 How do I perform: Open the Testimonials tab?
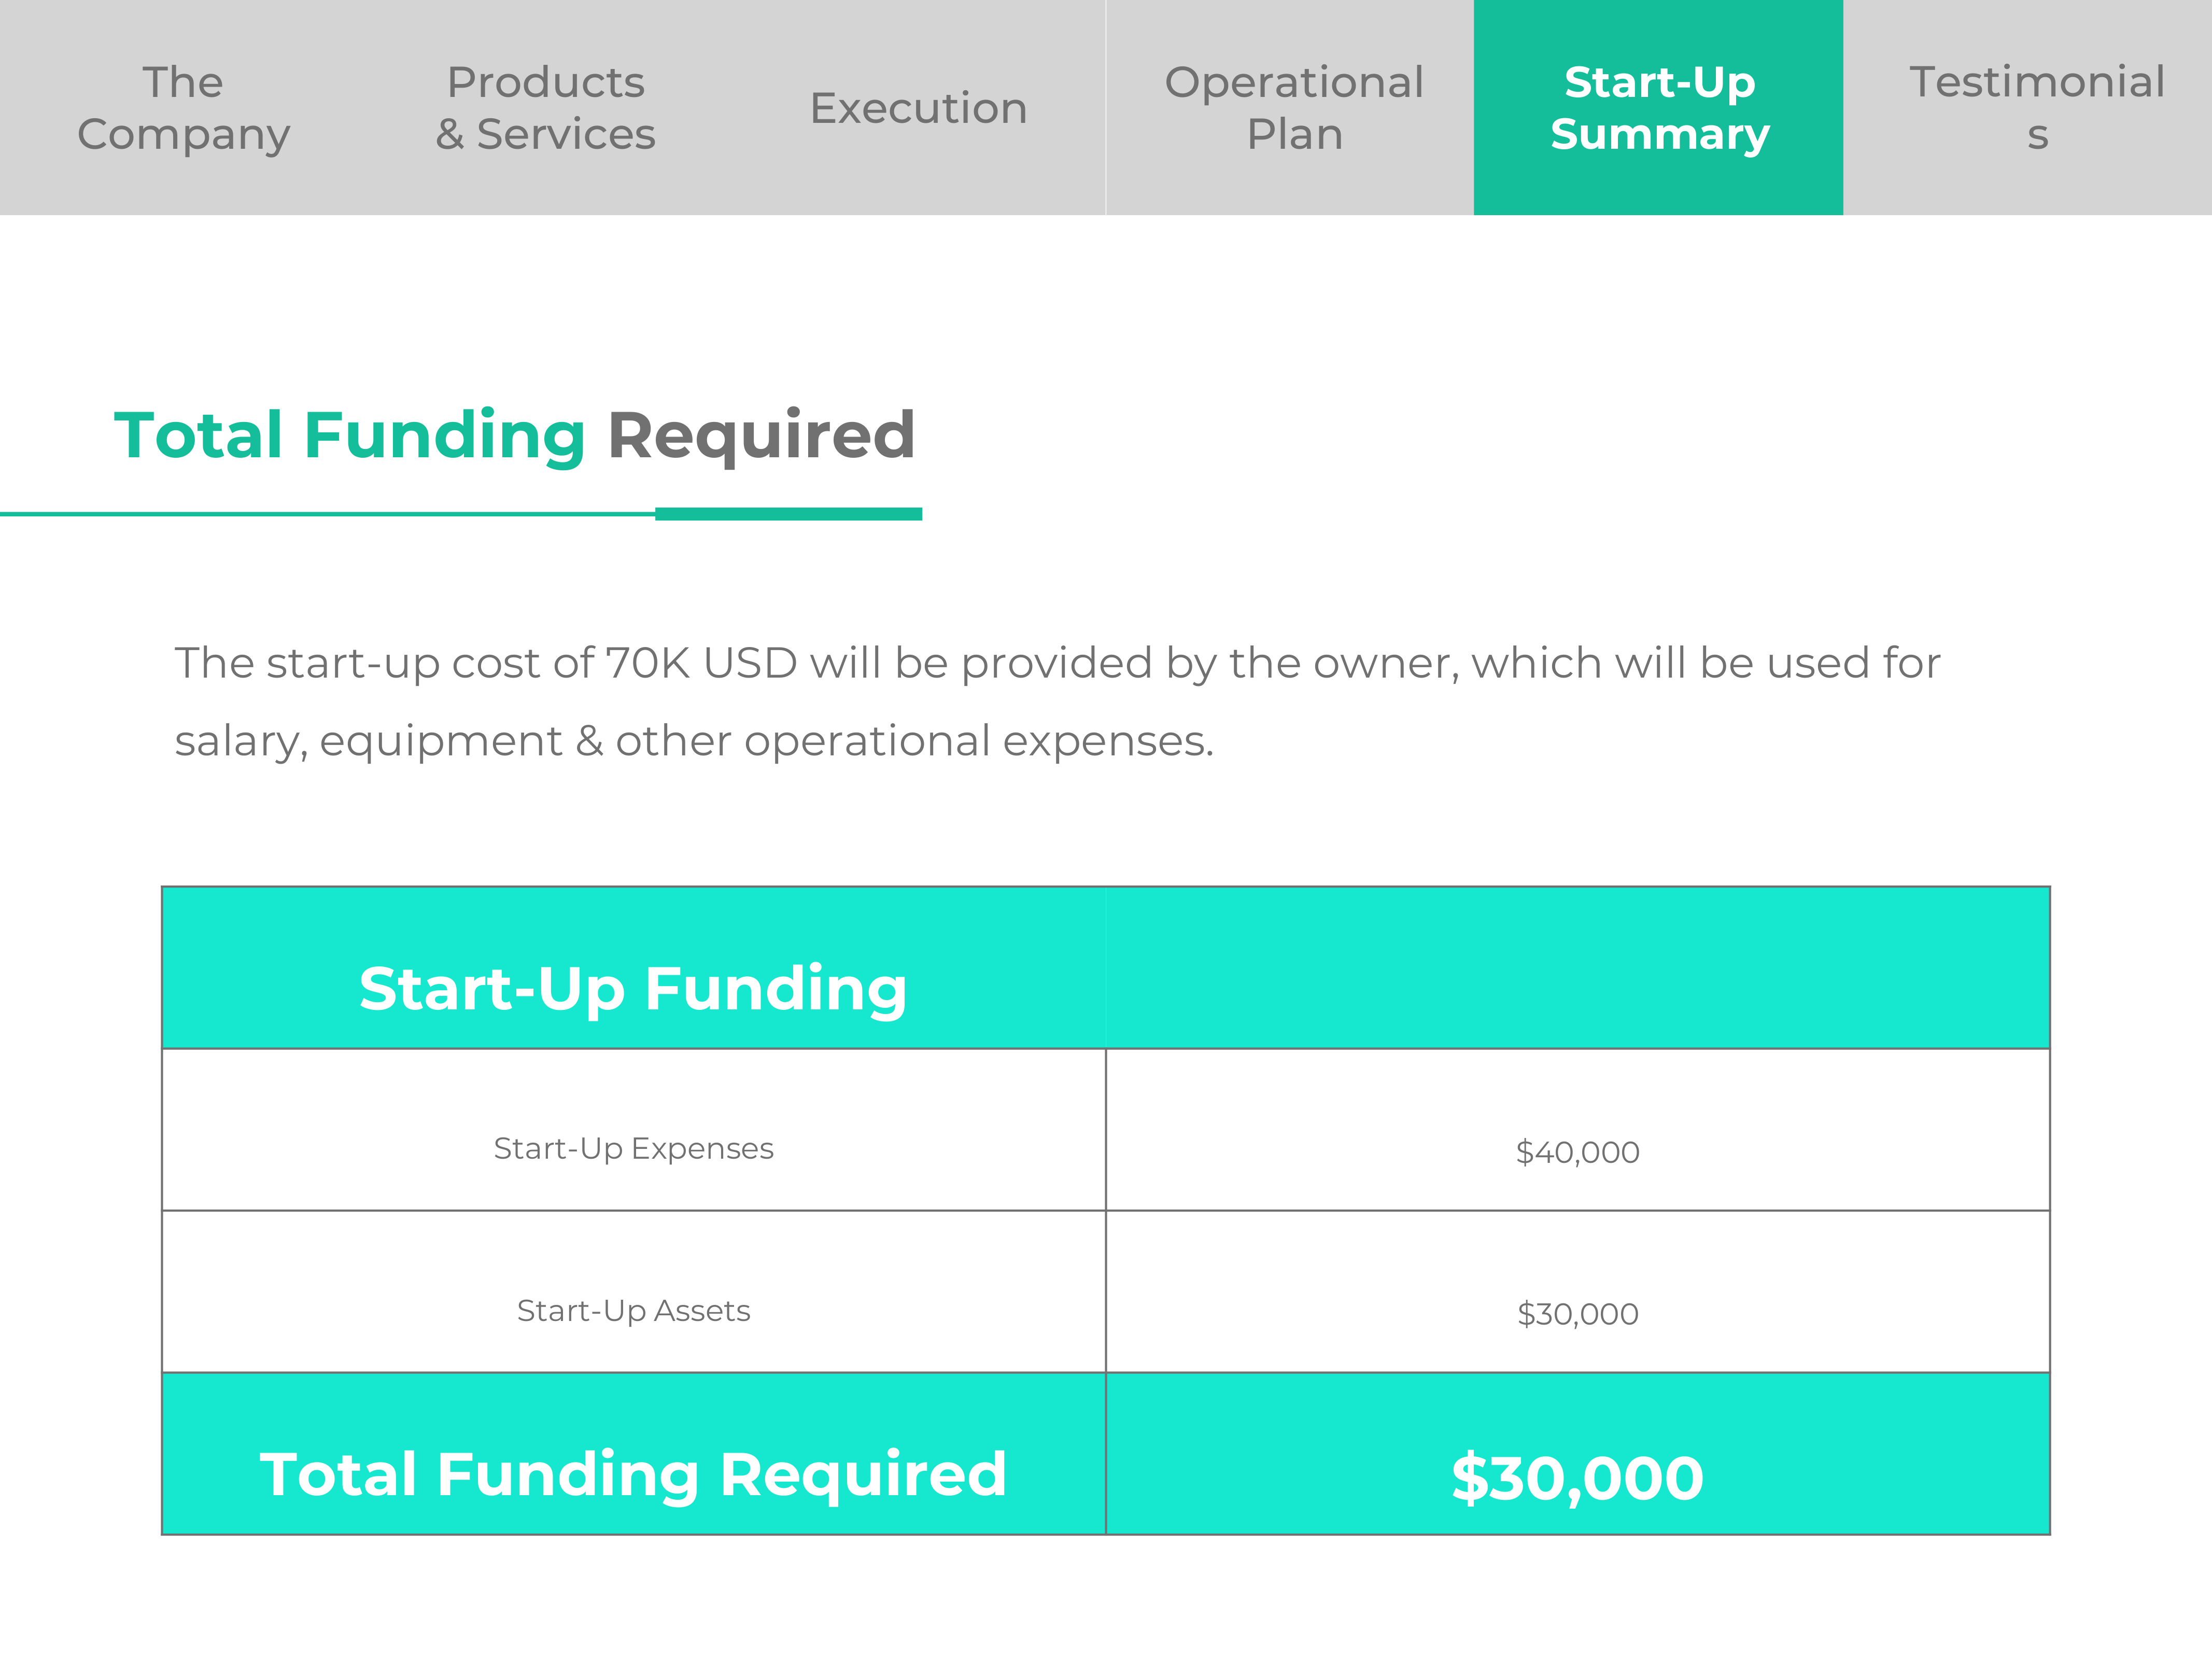click(x=2037, y=108)
